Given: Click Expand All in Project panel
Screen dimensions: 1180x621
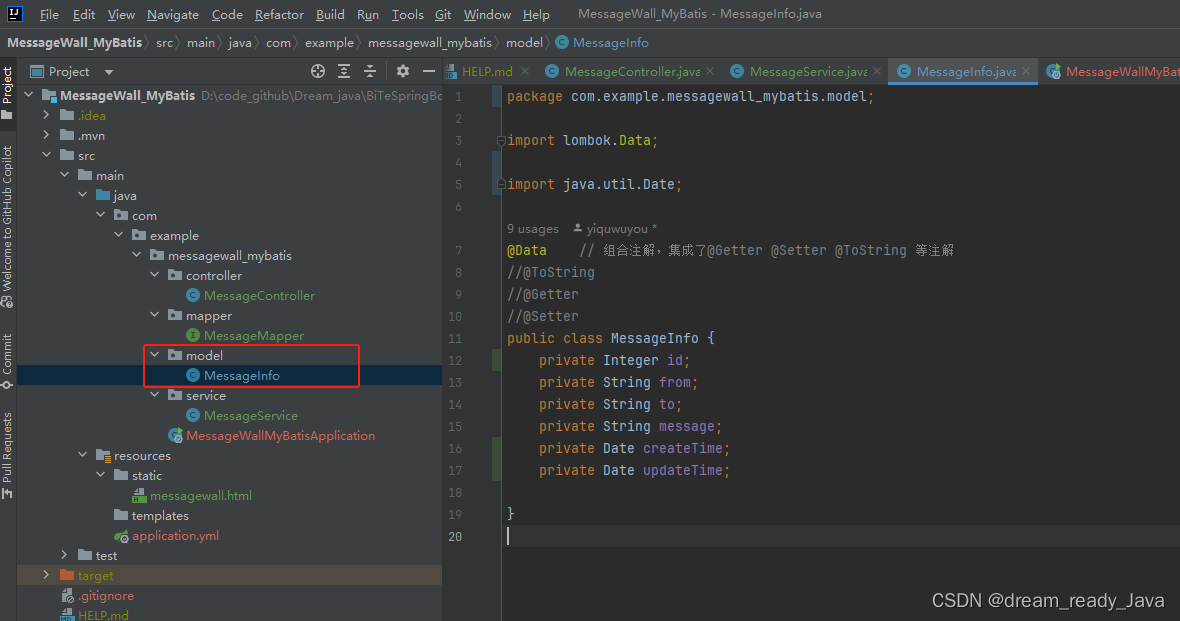Looking at the screenshot, I should coord(344,72).
